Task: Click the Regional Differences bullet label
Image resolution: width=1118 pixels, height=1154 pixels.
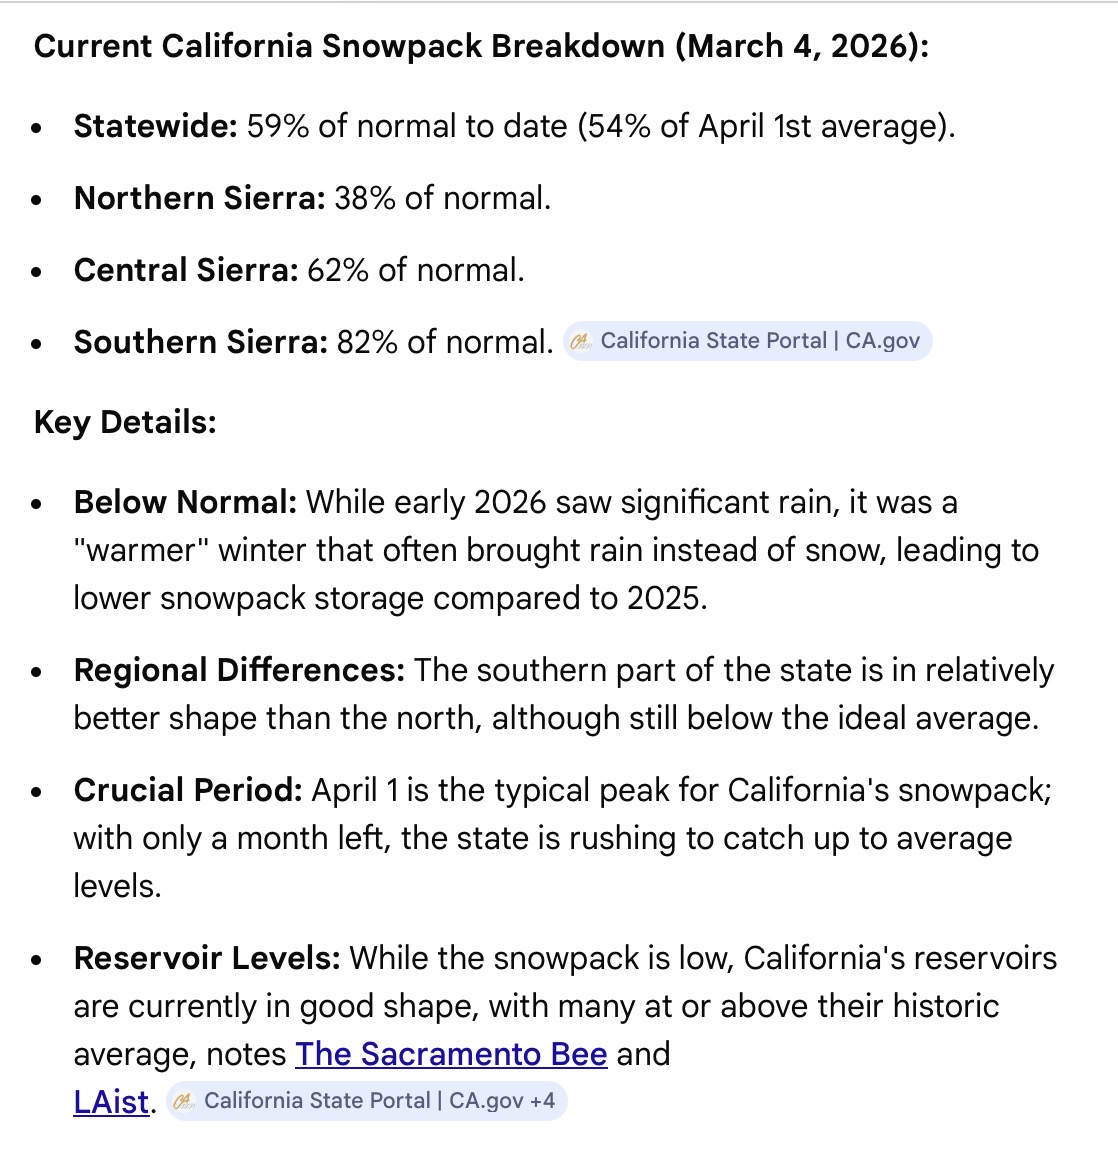Action: click(239, 670)
